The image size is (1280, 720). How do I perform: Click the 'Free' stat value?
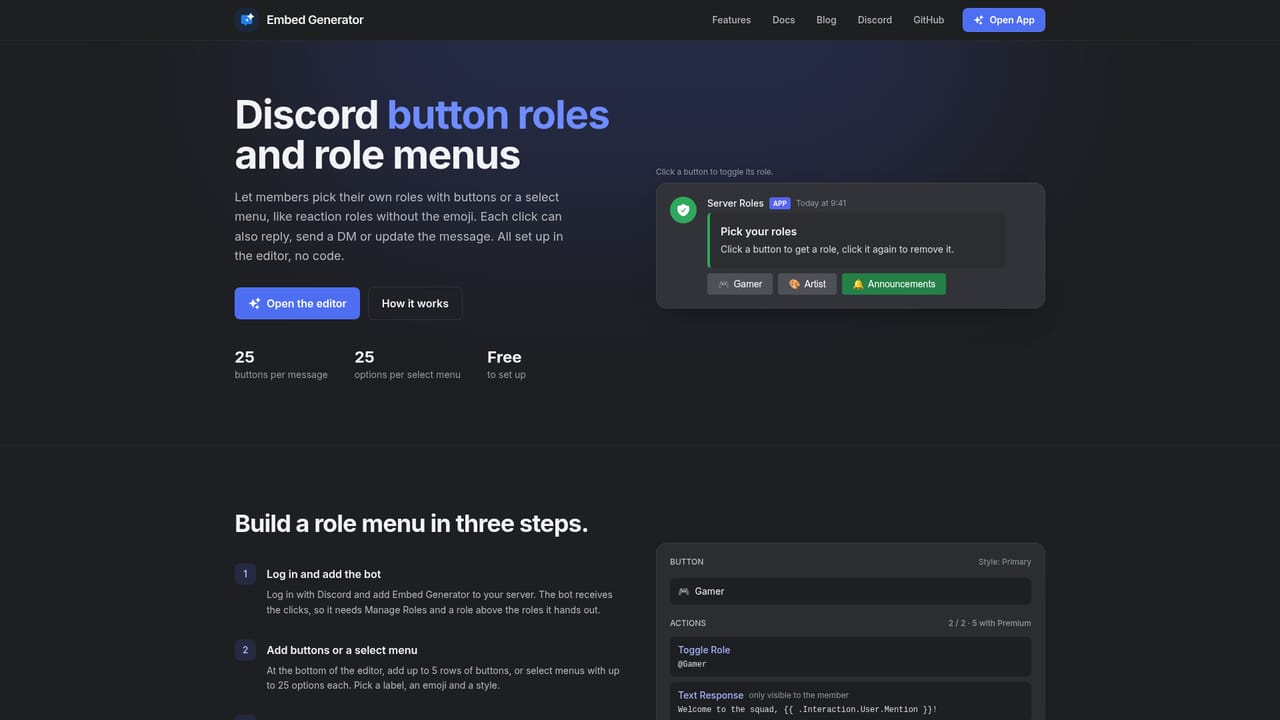504,357
